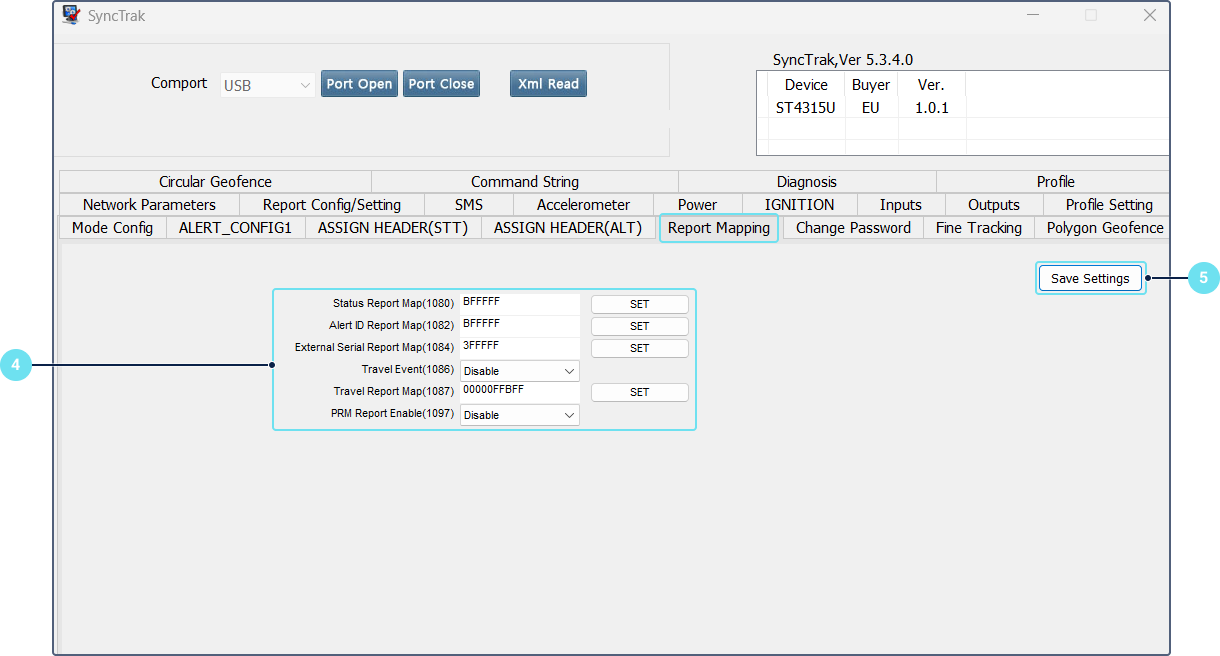Select the ST4315U device cell in table
The height and width of the screenshot is (656, 1220).
[805, 108]
